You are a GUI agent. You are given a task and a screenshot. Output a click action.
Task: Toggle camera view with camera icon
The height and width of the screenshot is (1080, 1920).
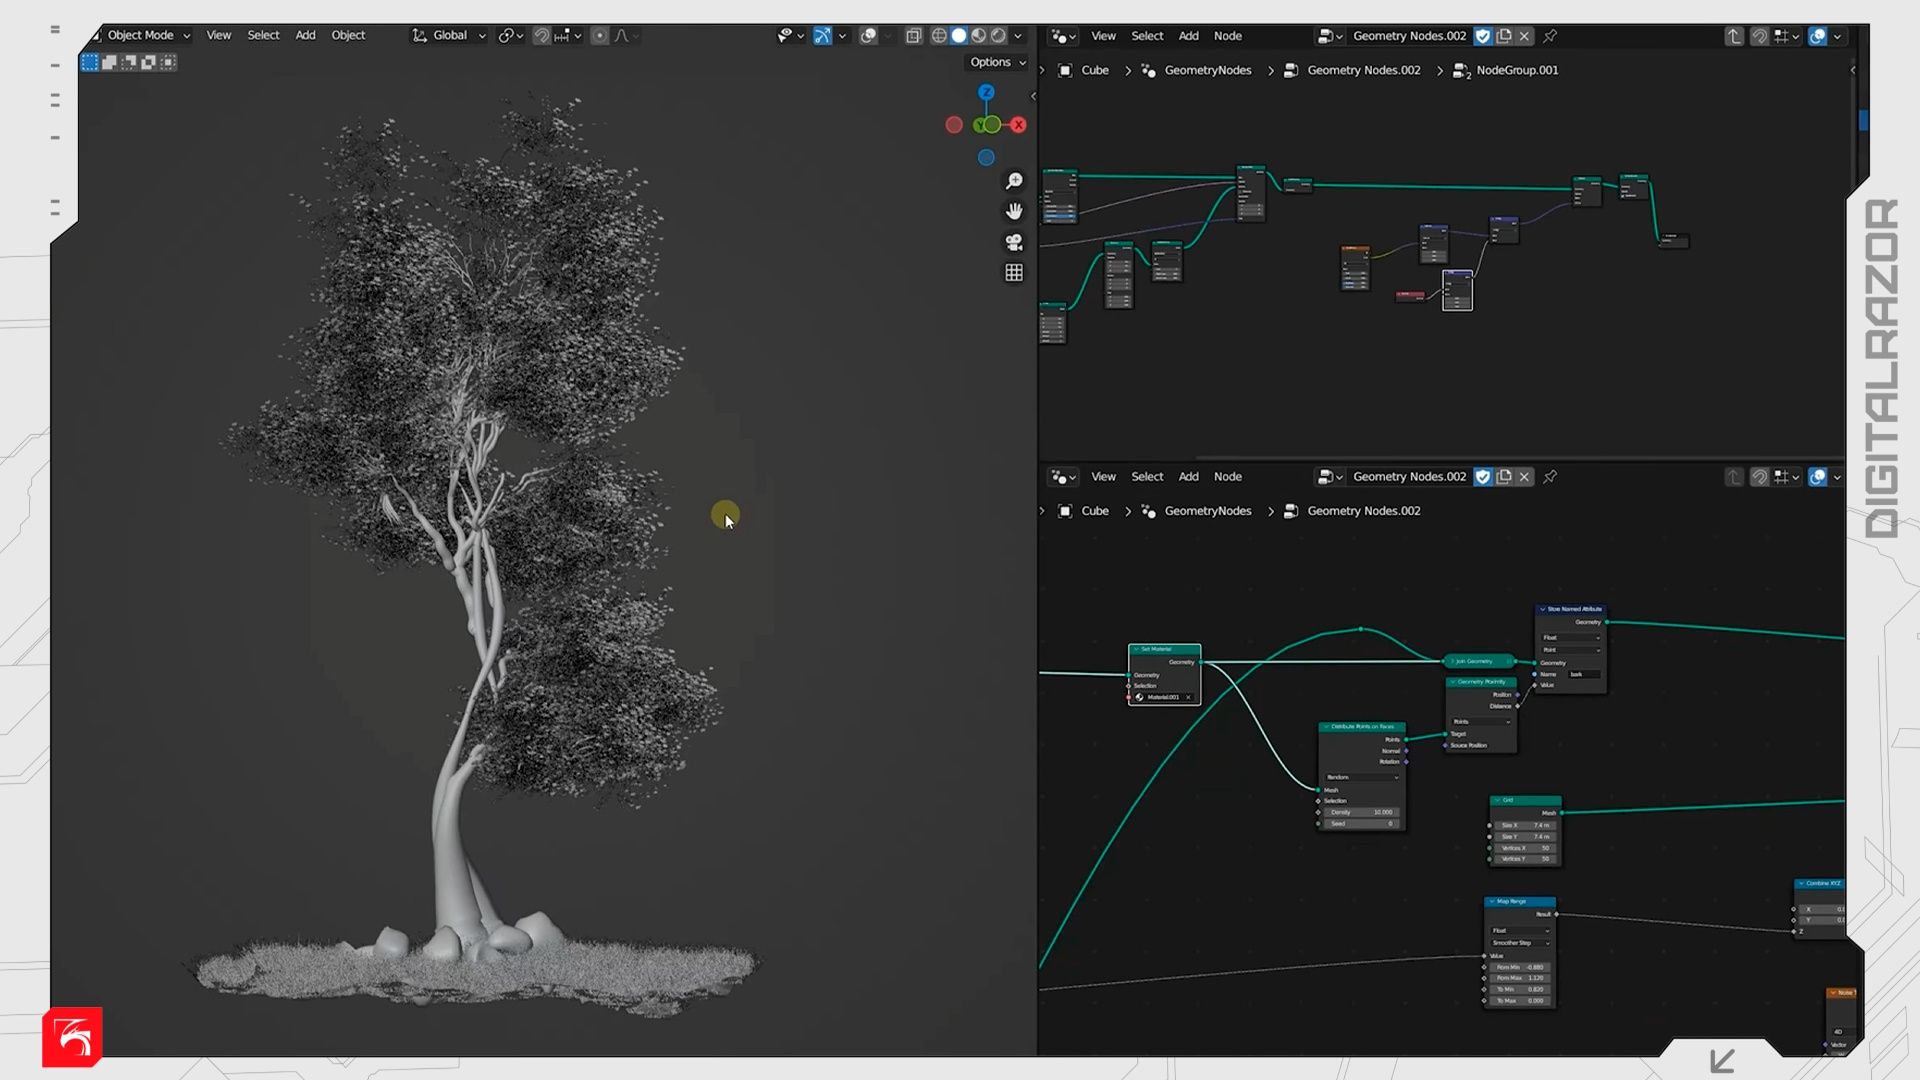pyautogui.click(x=1014, y=242)
